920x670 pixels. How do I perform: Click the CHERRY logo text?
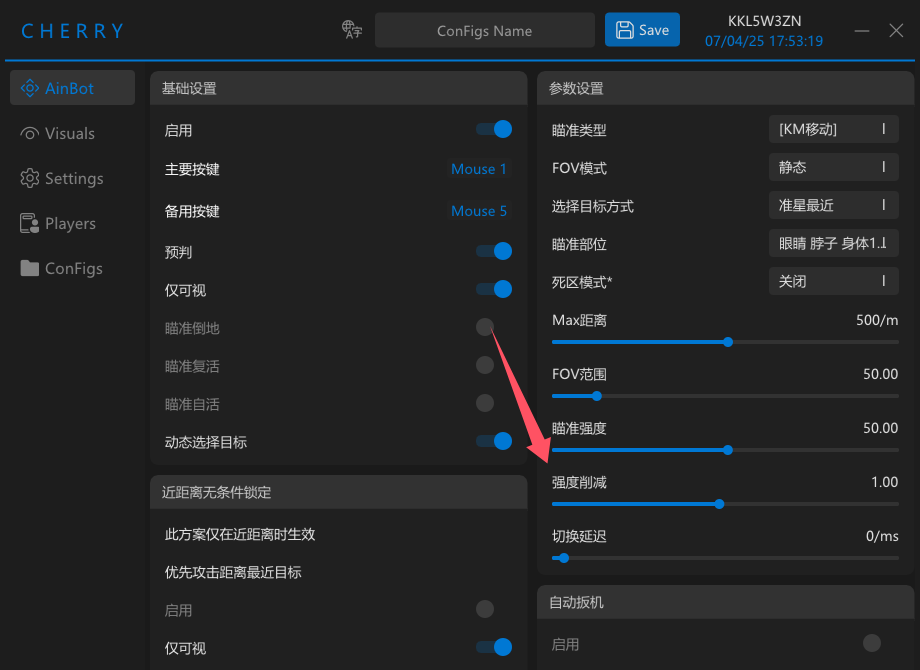tap(73, 31)
